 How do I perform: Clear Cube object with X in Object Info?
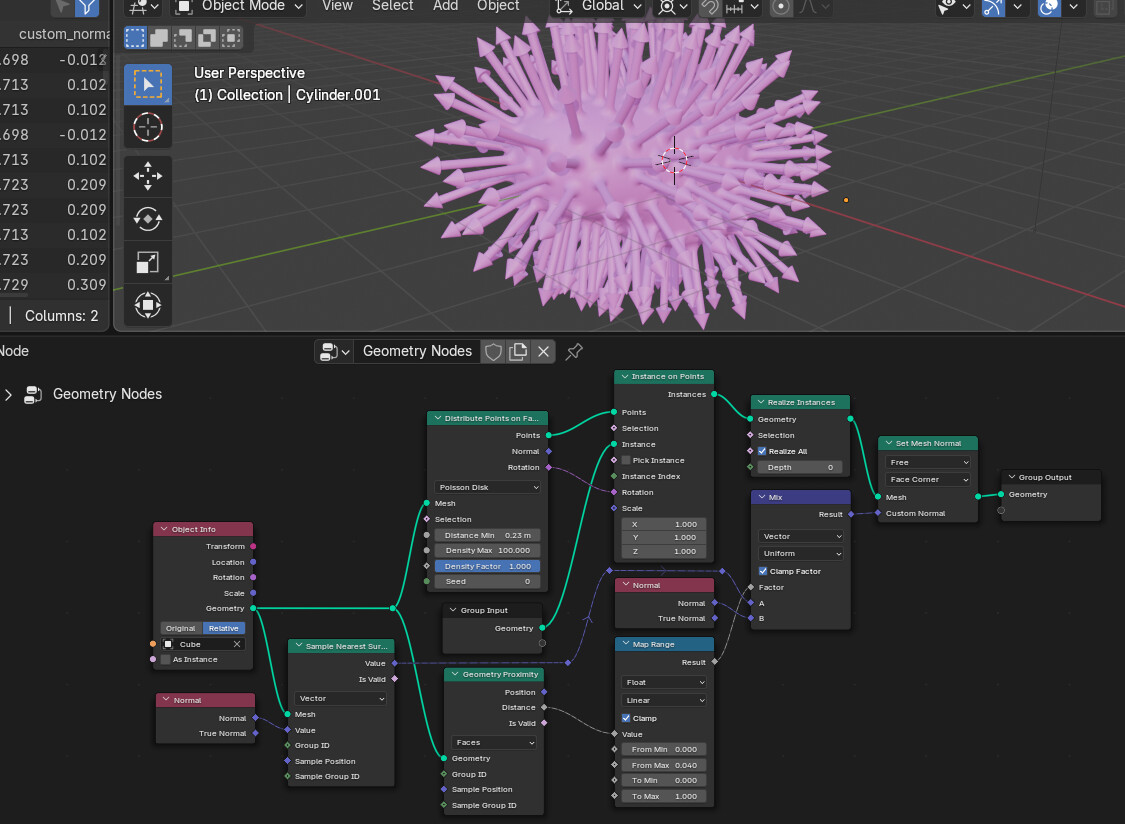(237, 644)
